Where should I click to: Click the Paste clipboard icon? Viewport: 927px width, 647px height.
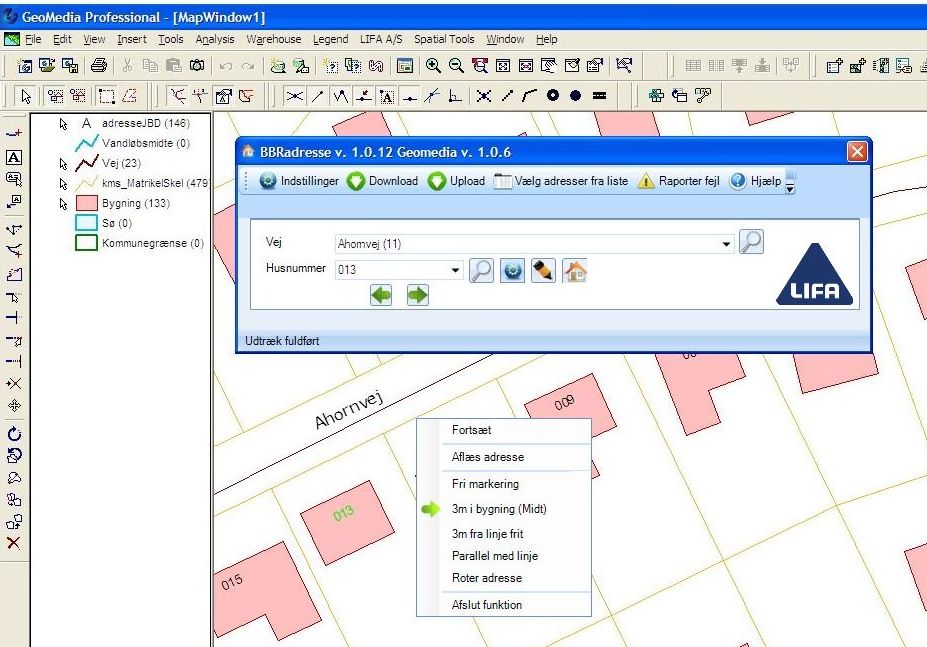(x=173, y=65)
